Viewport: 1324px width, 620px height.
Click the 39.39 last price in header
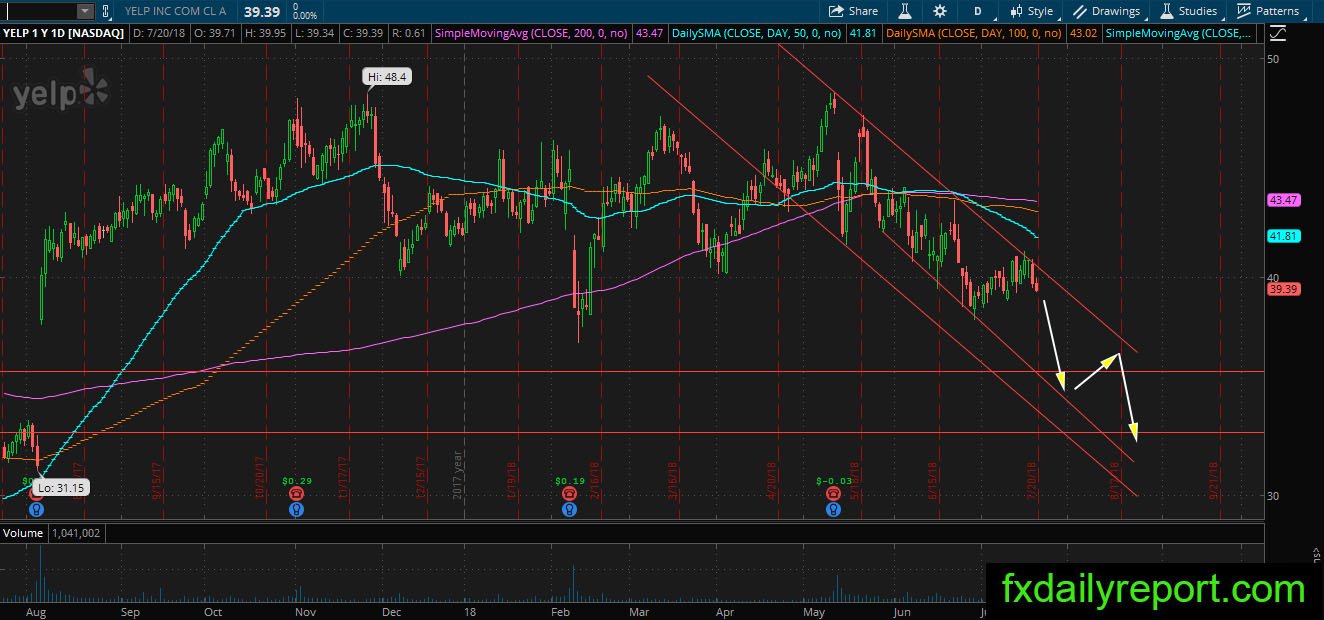[260, 11]
